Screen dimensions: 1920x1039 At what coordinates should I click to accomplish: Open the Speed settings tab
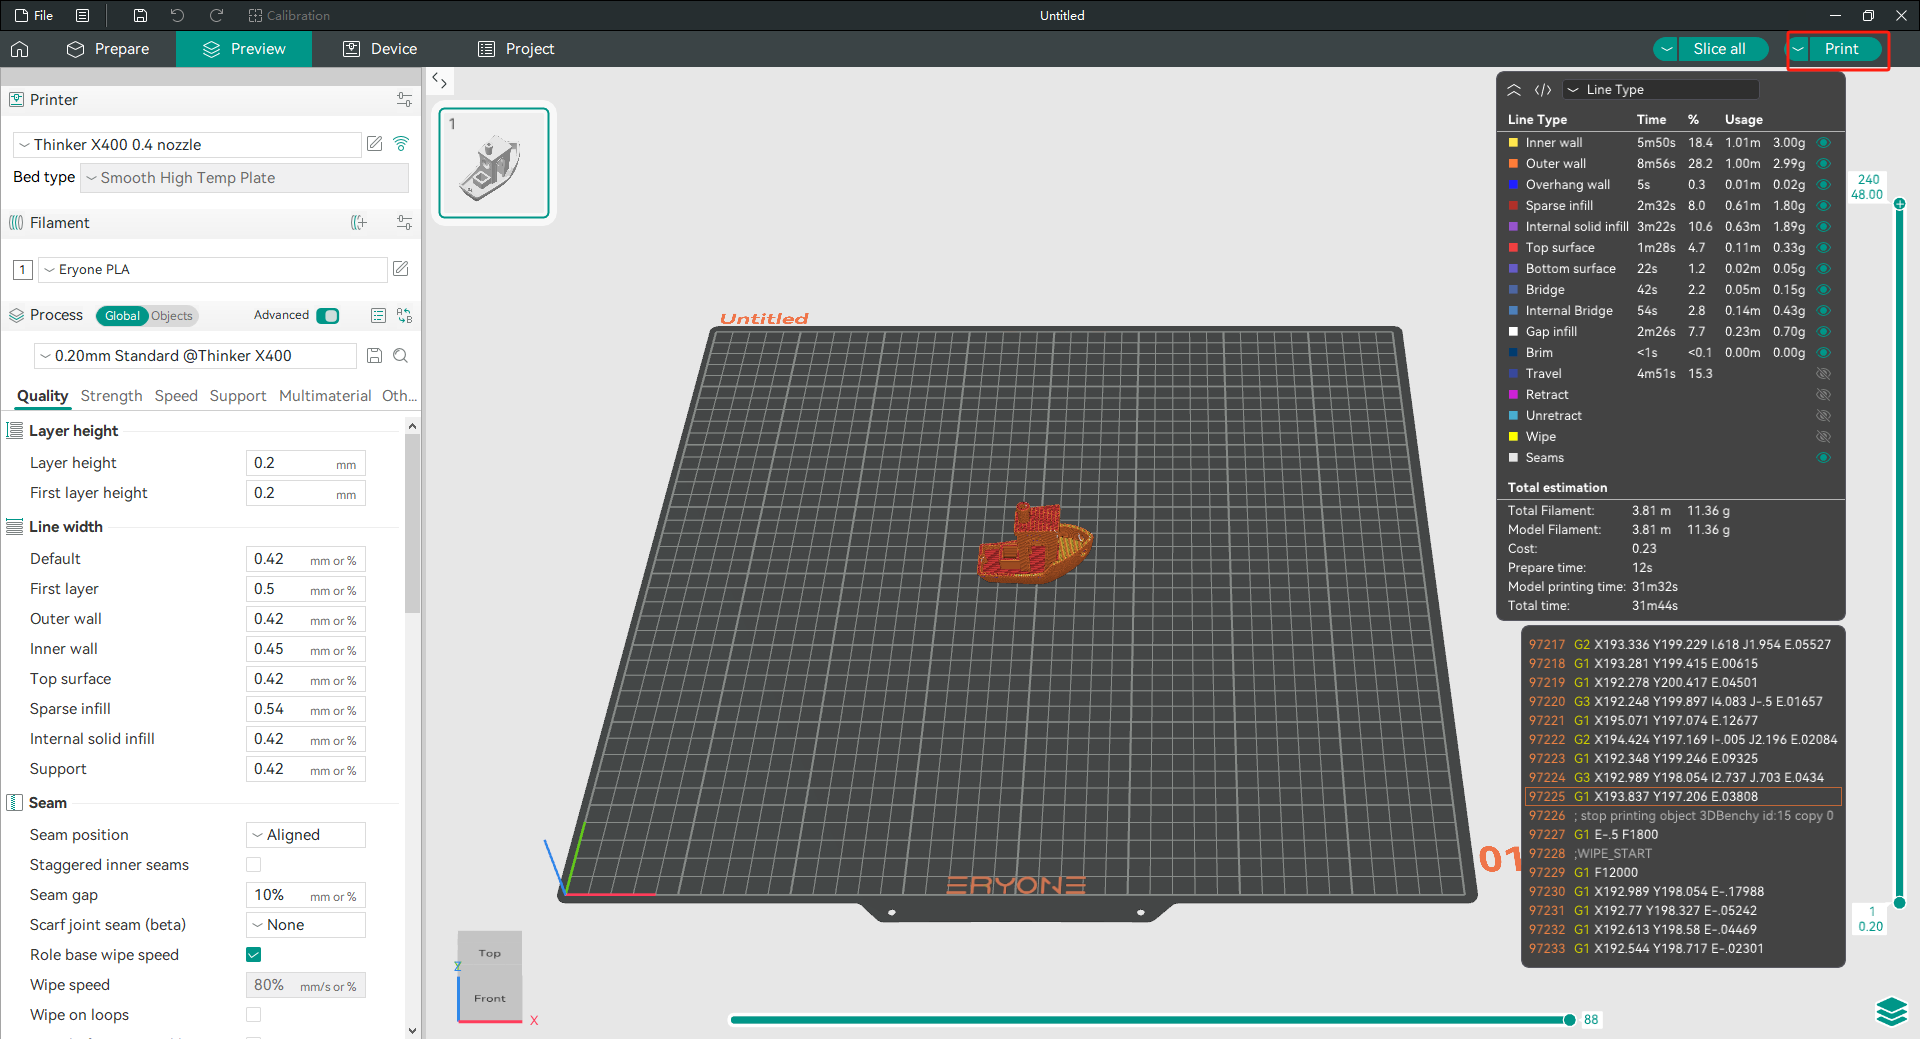tap(176, 396)
